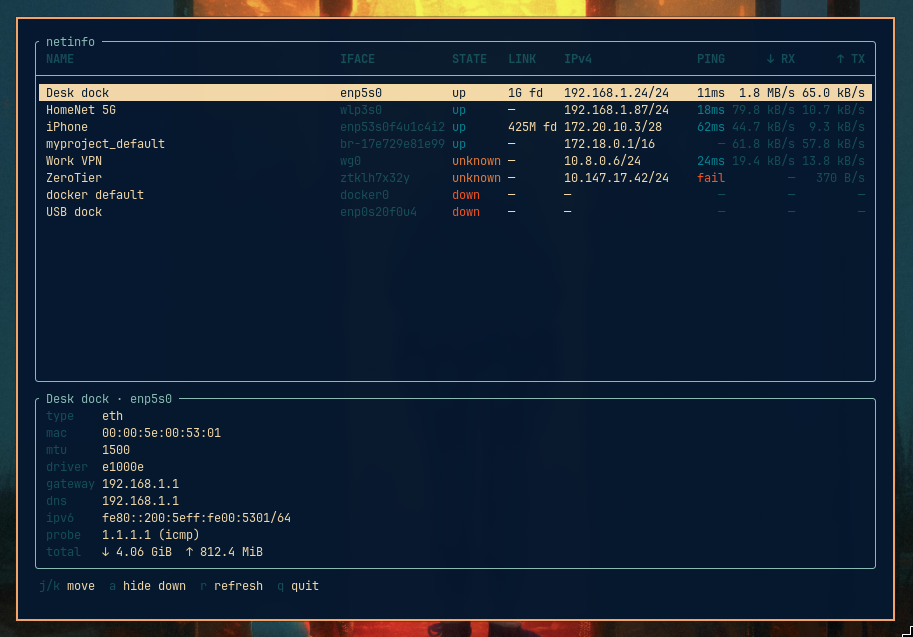
Task: Select the ZeroTier row
Action: tap(455, 178)
